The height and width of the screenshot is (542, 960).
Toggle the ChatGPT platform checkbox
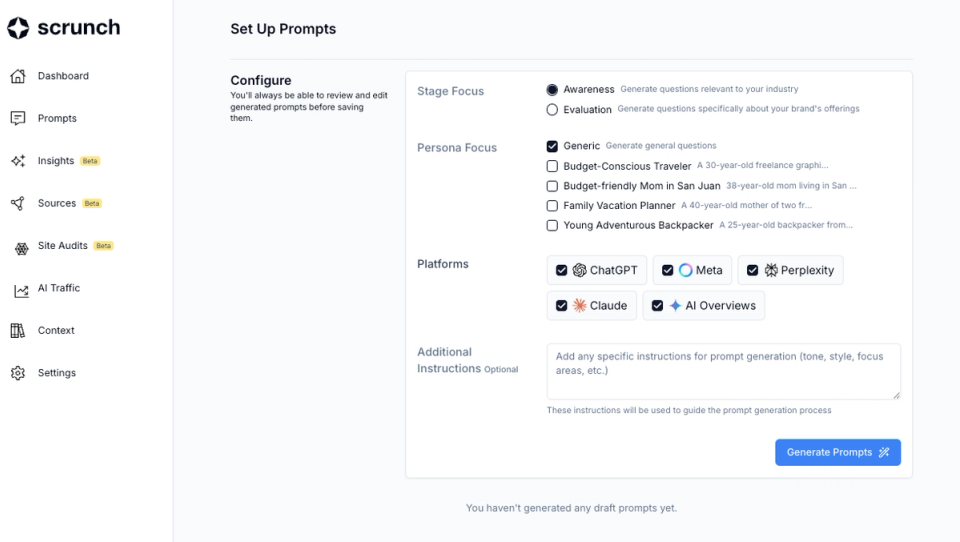click(x=561, y=270)
